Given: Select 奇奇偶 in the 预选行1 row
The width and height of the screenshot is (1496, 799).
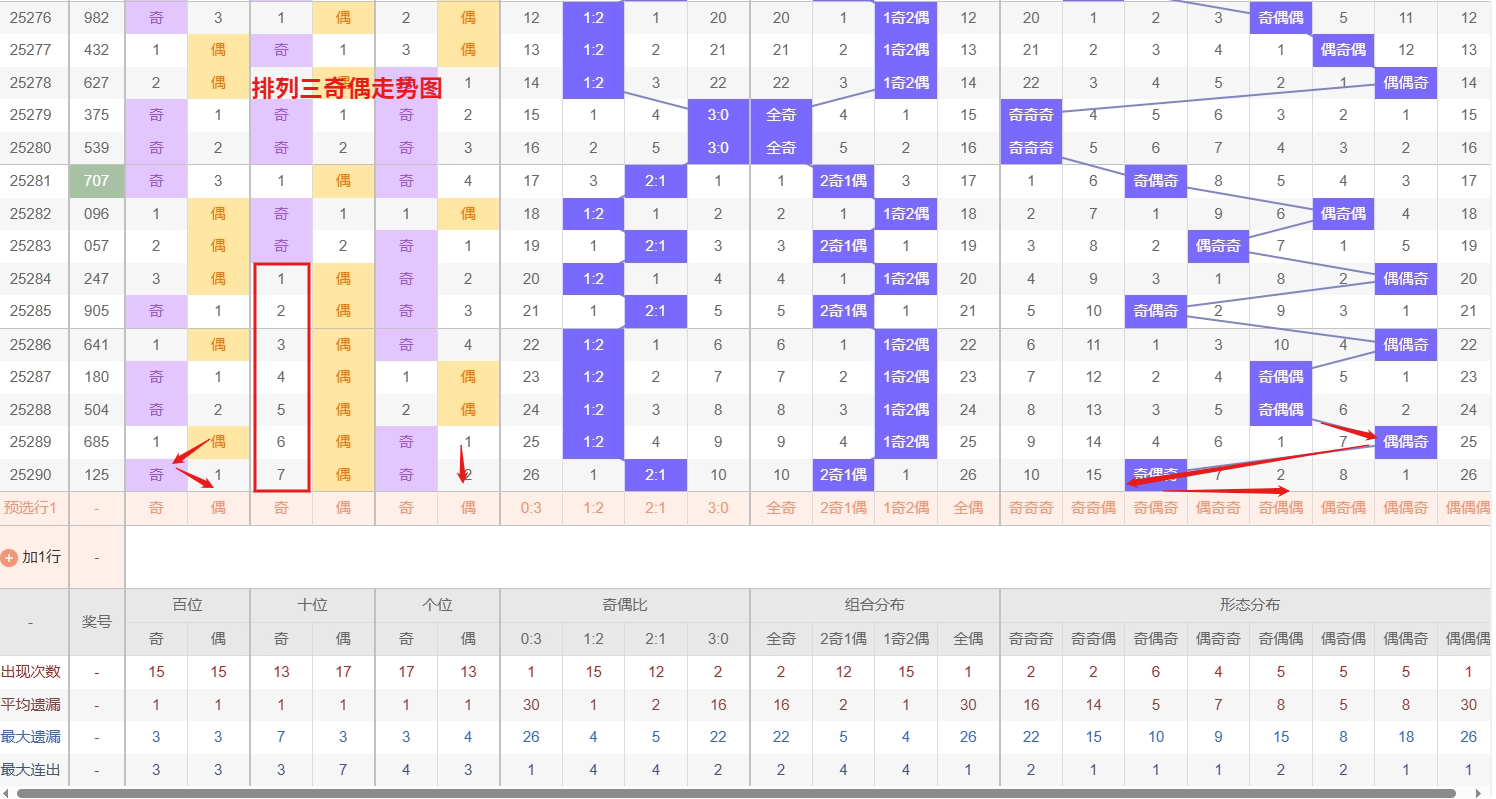Looking at the screenshot, I should point(1093,508).
